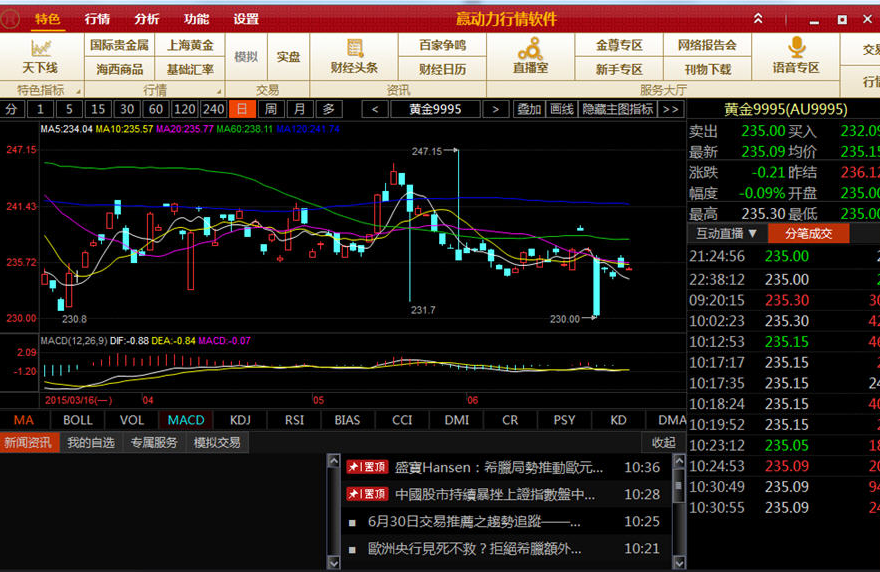Click left news panel scroll-up arrow

[333, 461]
